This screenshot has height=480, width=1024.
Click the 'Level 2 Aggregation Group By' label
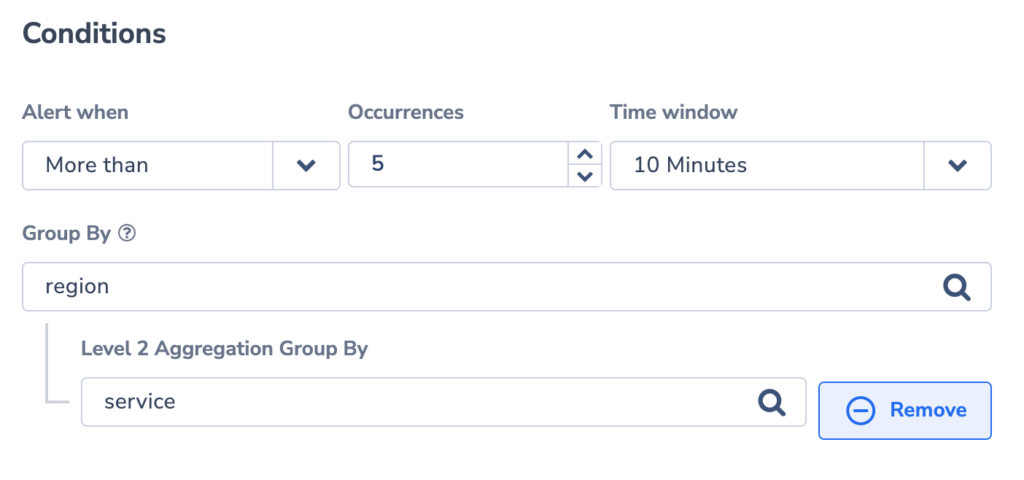(224, 349)
